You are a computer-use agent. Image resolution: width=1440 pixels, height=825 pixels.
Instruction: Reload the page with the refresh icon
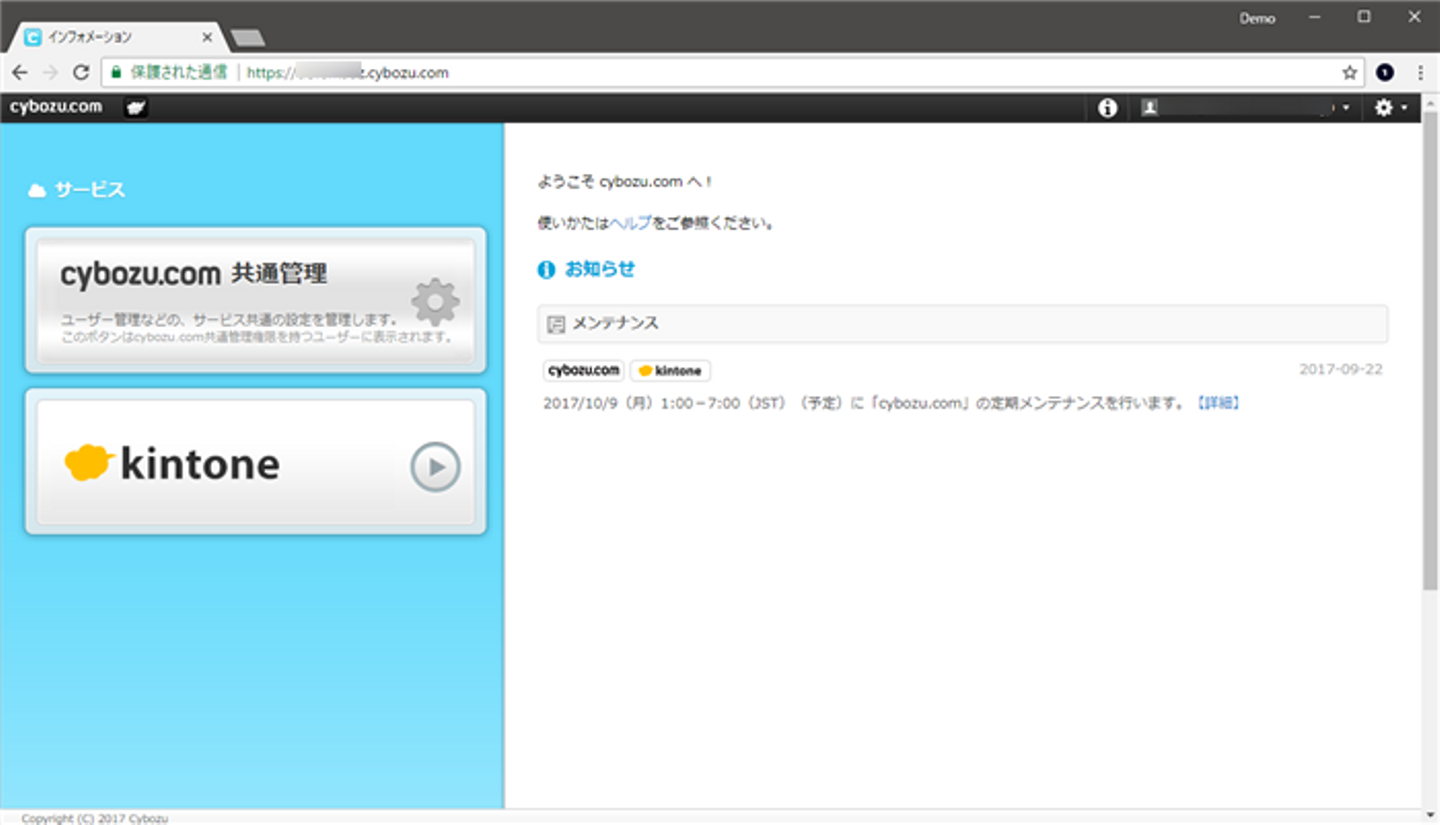coord(81,73)
